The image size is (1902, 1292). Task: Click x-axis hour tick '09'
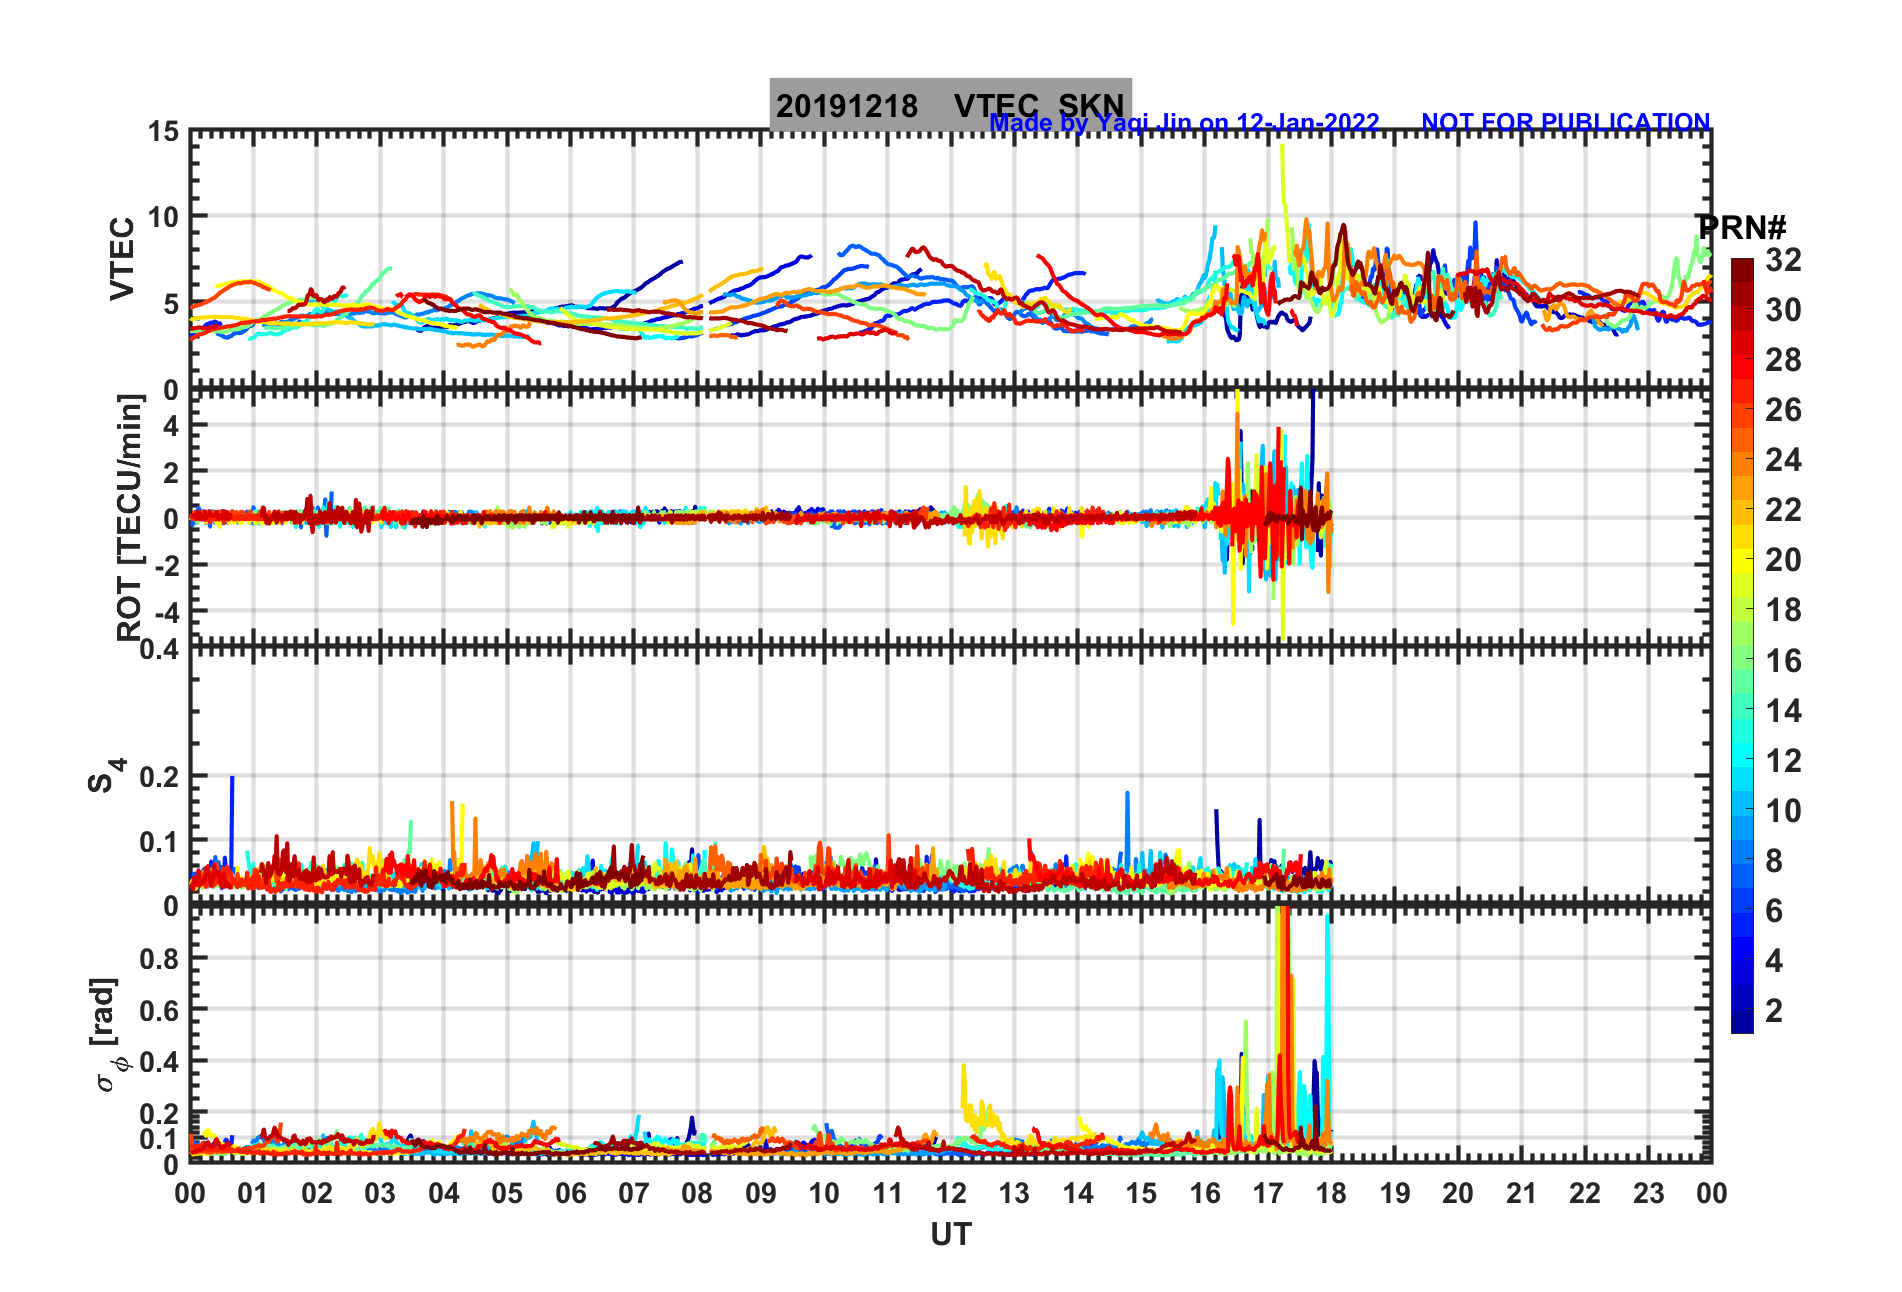(761, 1193)
